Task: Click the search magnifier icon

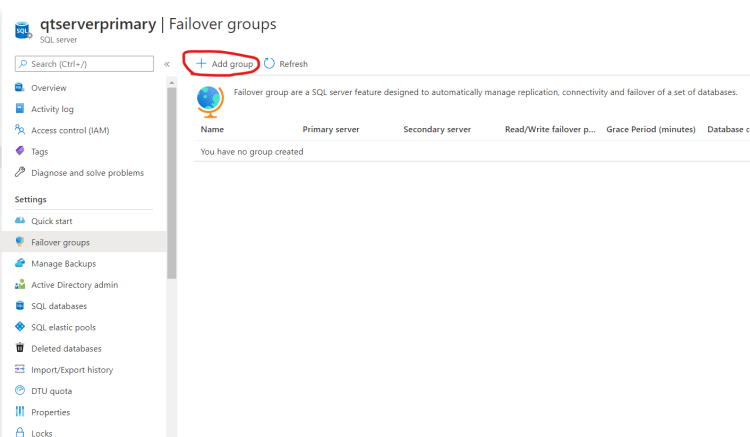Action: pyautogui.click(x=23, y=64)
